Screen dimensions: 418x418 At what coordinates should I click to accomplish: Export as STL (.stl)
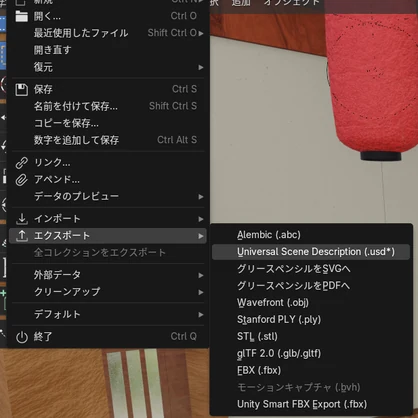(x=311, y=336)
